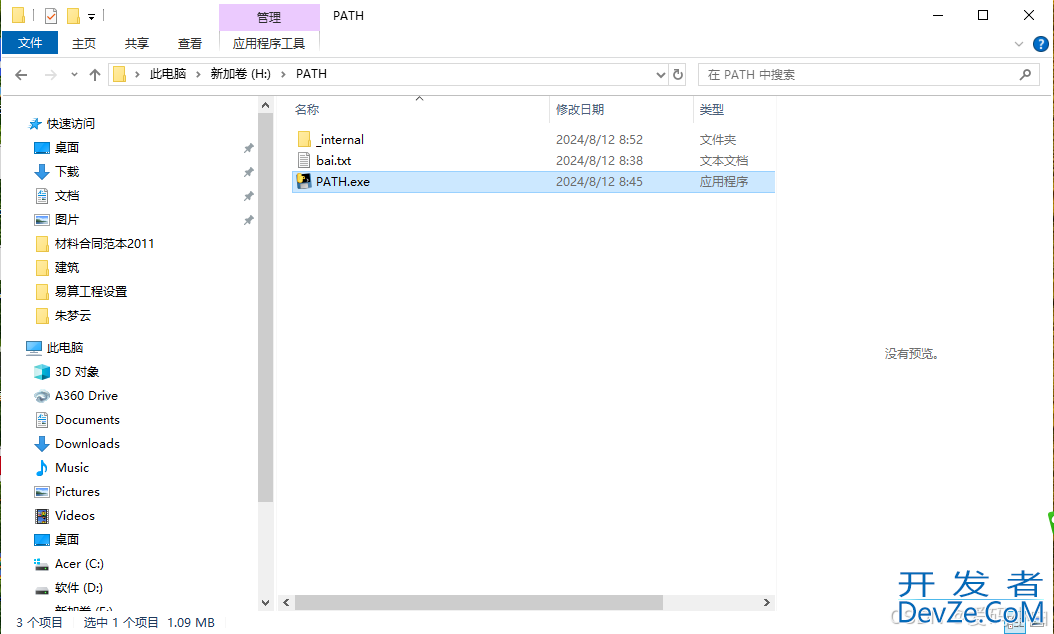Open the 材料合同范本2011 folder

[x=104, y=244]
